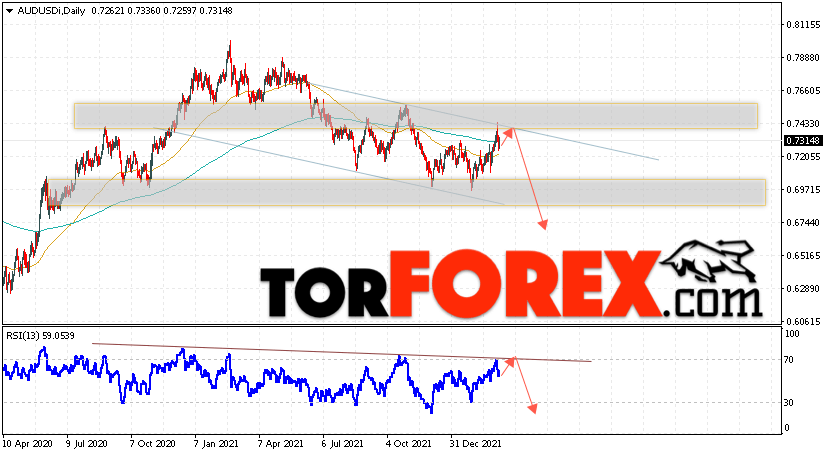
Task: Click the current price label 0.73148
Action: (803, 141)
